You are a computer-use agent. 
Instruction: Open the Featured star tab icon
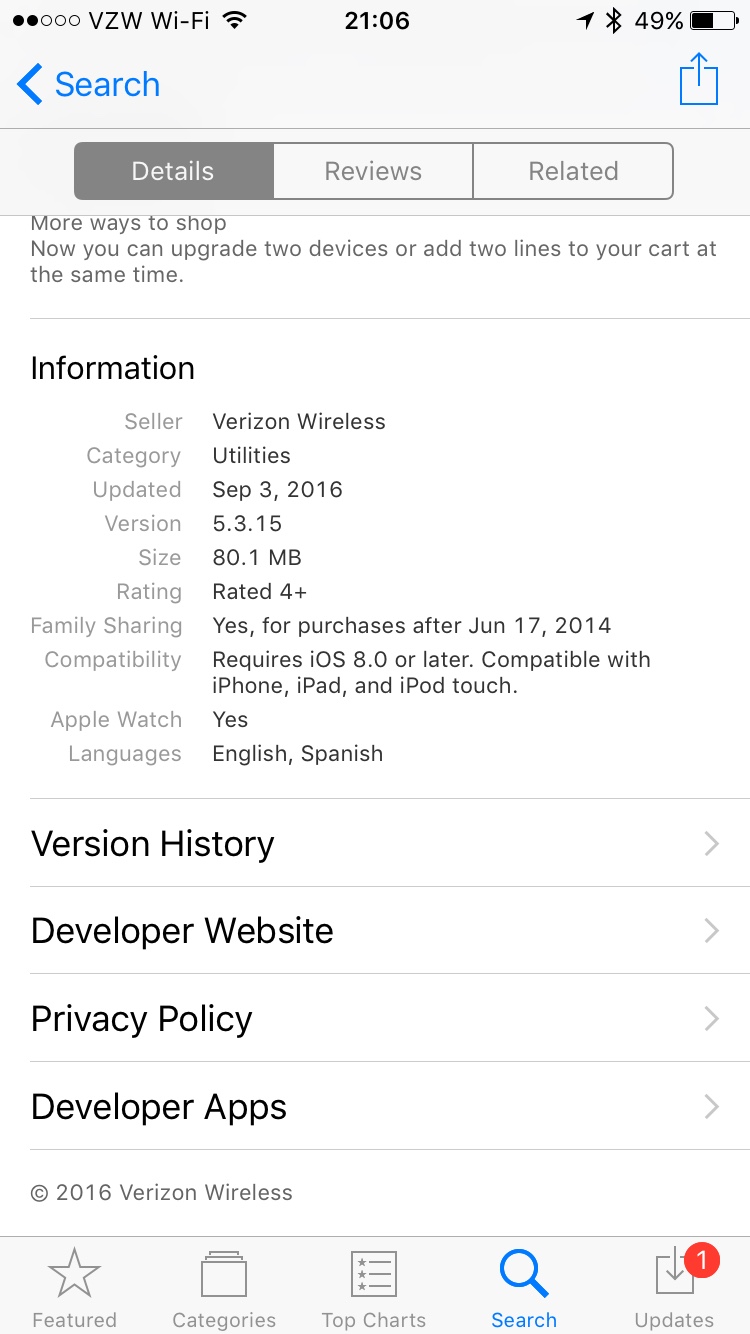point(74,1275)
